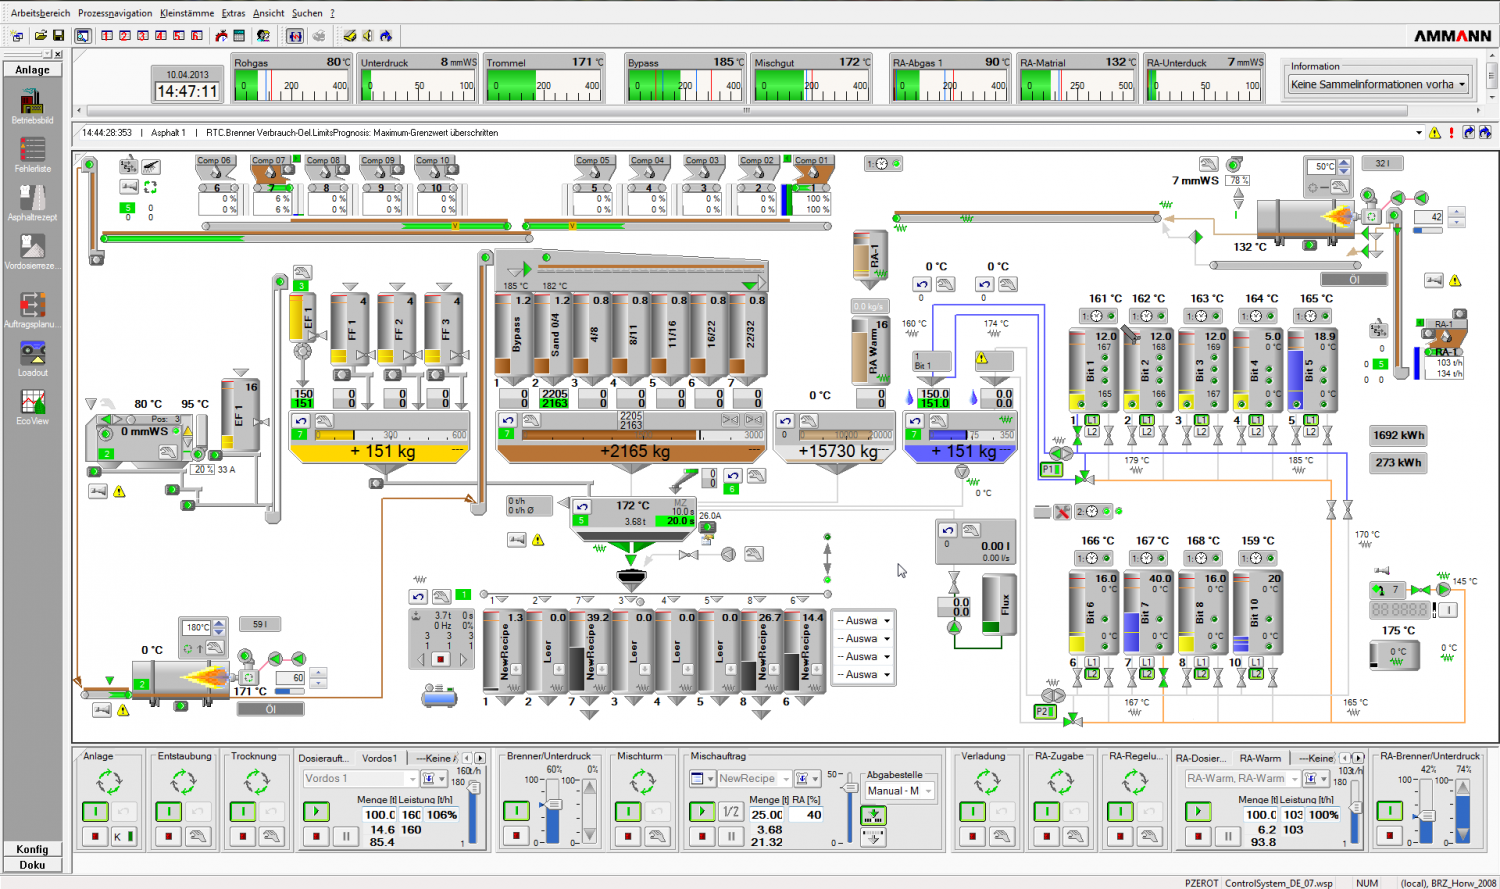Adjust the 180°C burner temperature stepper
The width and height of the screenshot is (1500, 889).
click(218, 628)
